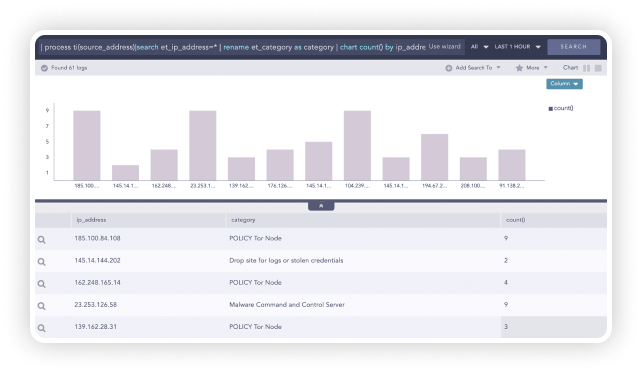Click the chart bar labeled 23.253.1...
The image size is (642, 373).
203,145
